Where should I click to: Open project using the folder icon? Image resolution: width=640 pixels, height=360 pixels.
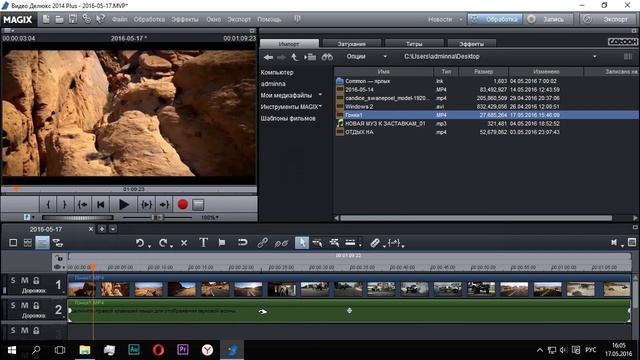pos(60,19)
